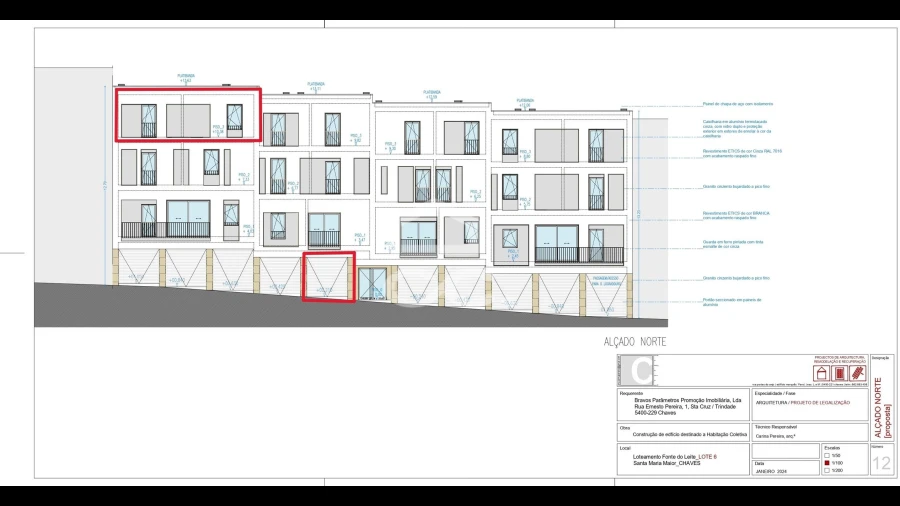Click the PROJETO DE LEGALIZAÇÃO red text
The height and width of the screenshot is (506, 900).
tap(818, 402)
